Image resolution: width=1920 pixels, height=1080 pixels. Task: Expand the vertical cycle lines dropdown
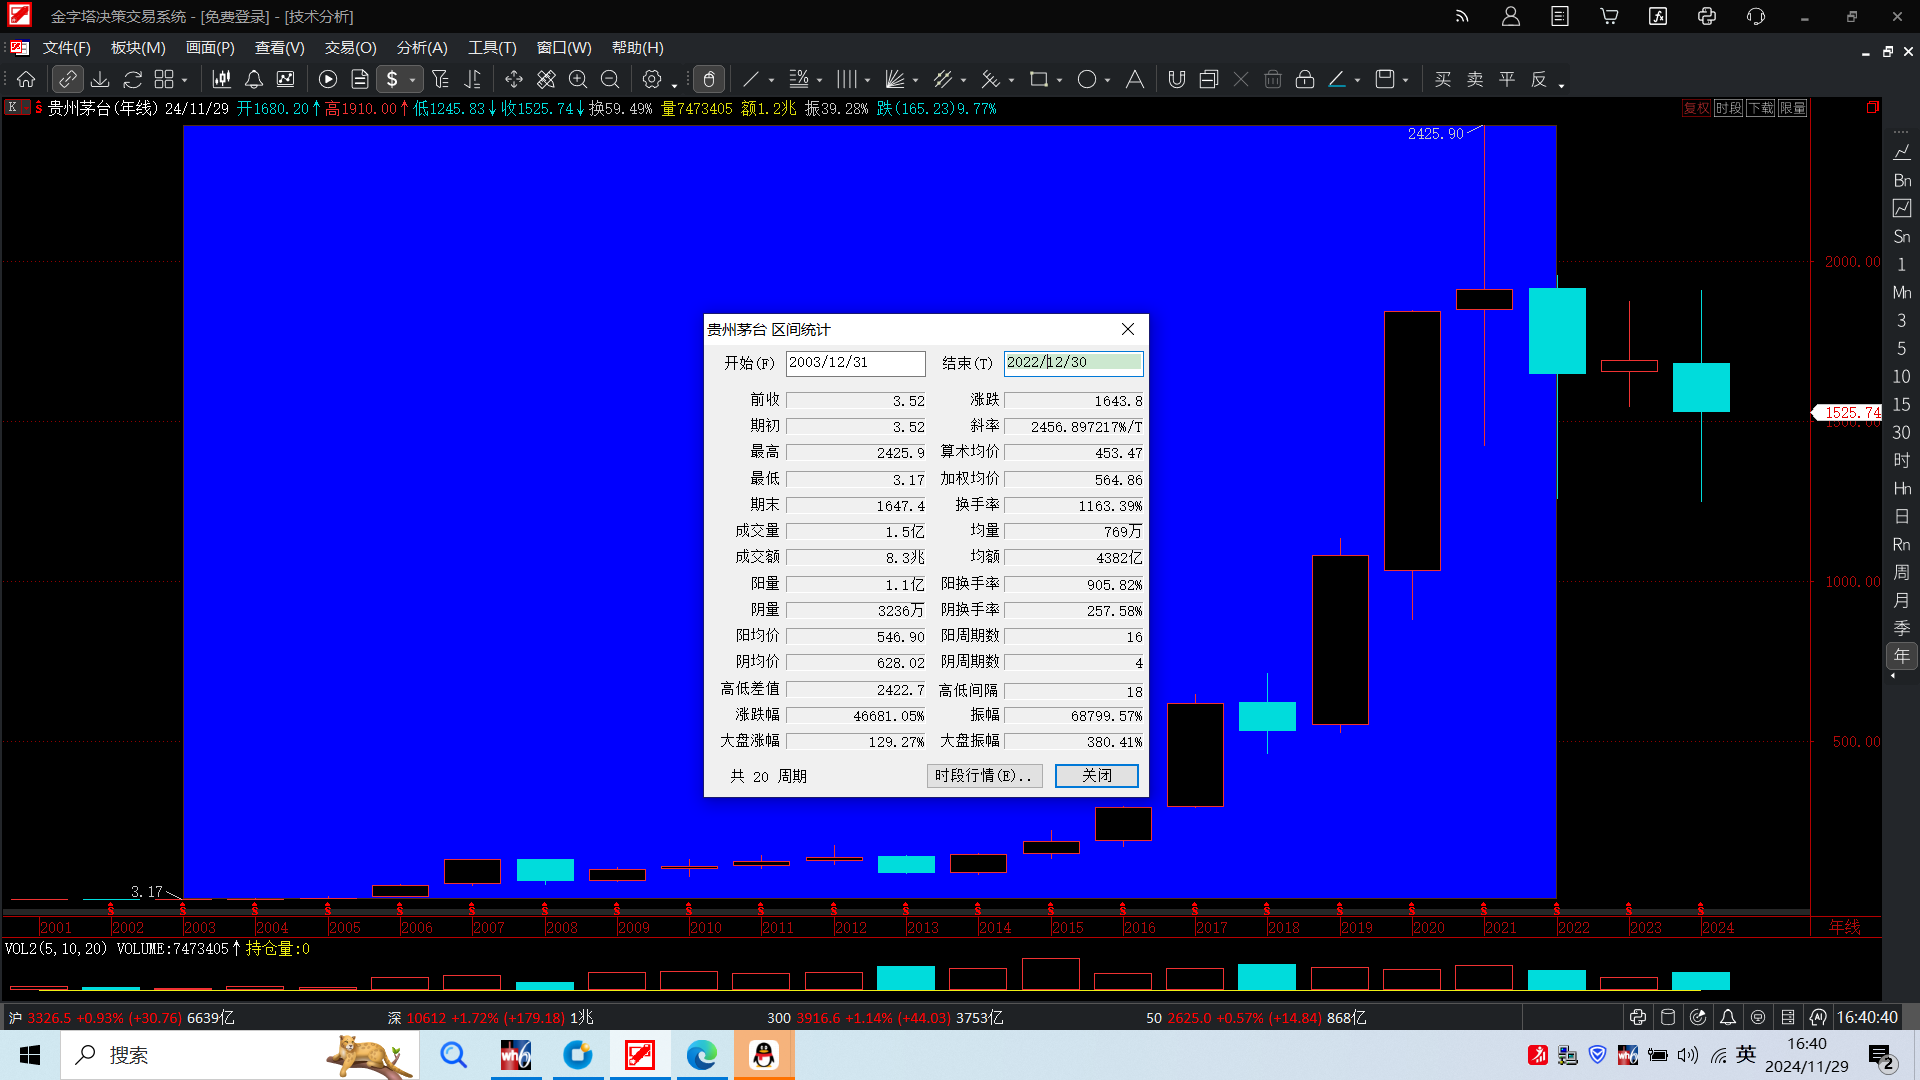click(867, 81)
